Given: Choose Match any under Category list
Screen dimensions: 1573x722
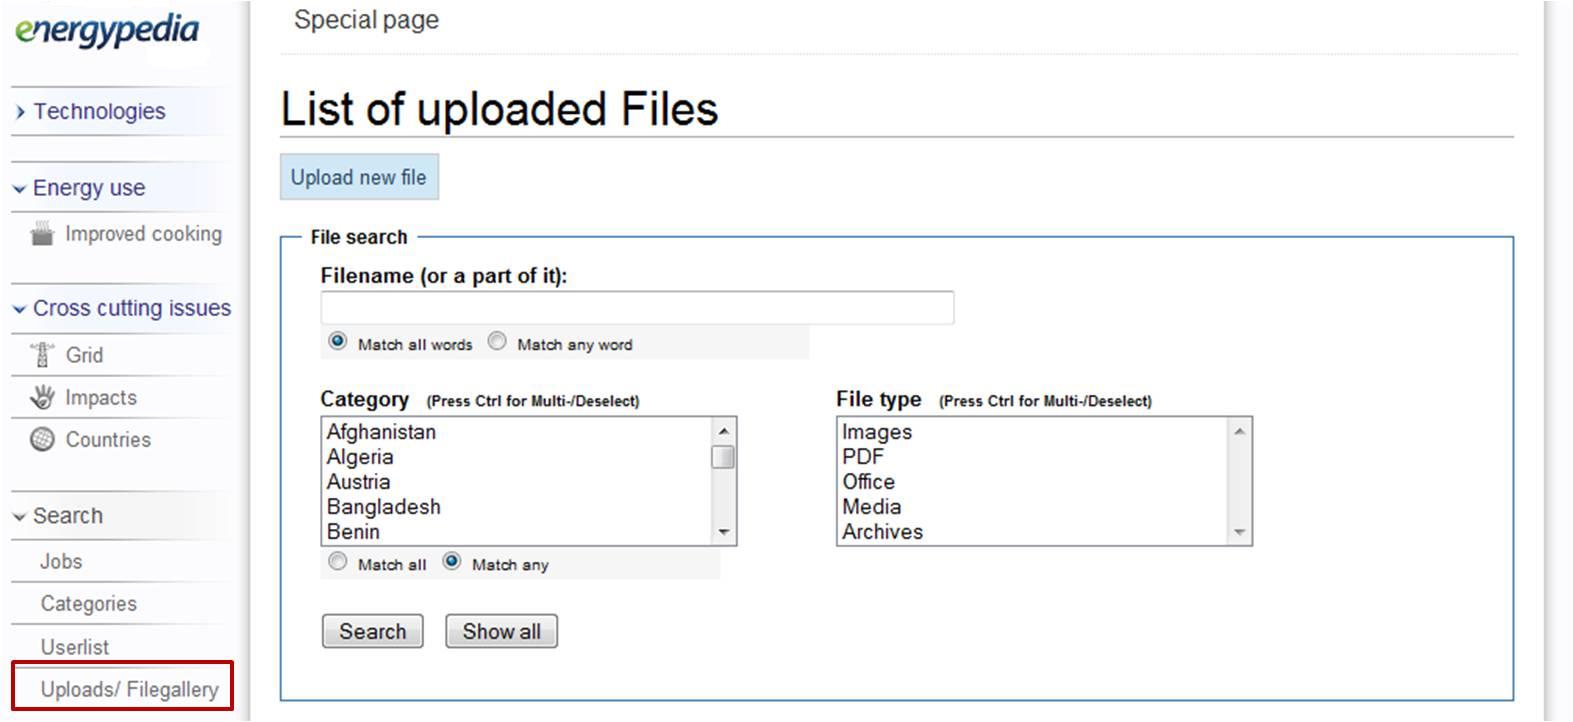Looking at the screenshot, I should [452, 562].
